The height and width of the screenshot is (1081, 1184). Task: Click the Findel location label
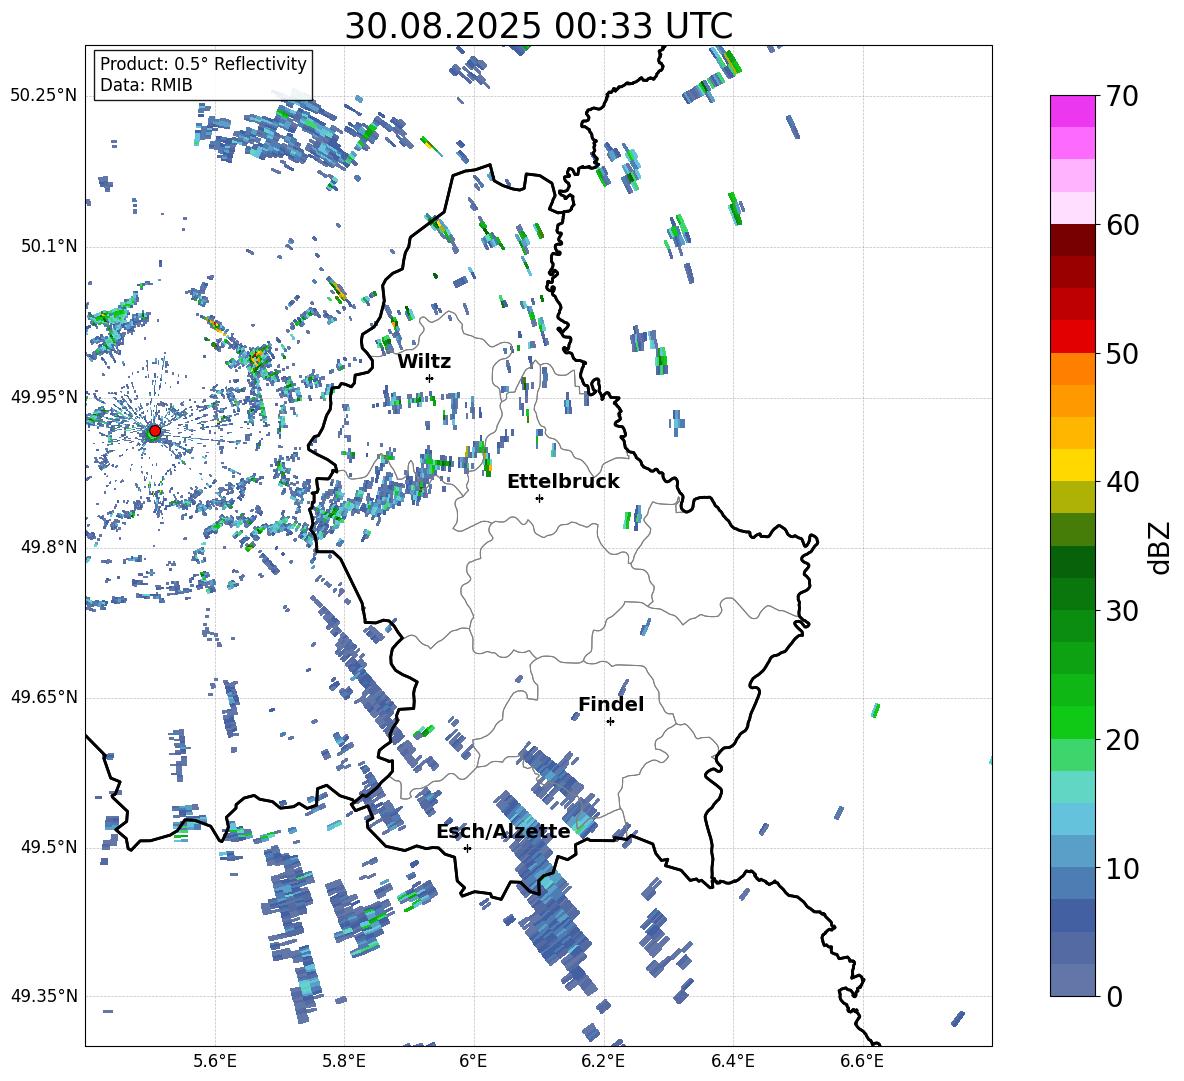tap(611, 704)
